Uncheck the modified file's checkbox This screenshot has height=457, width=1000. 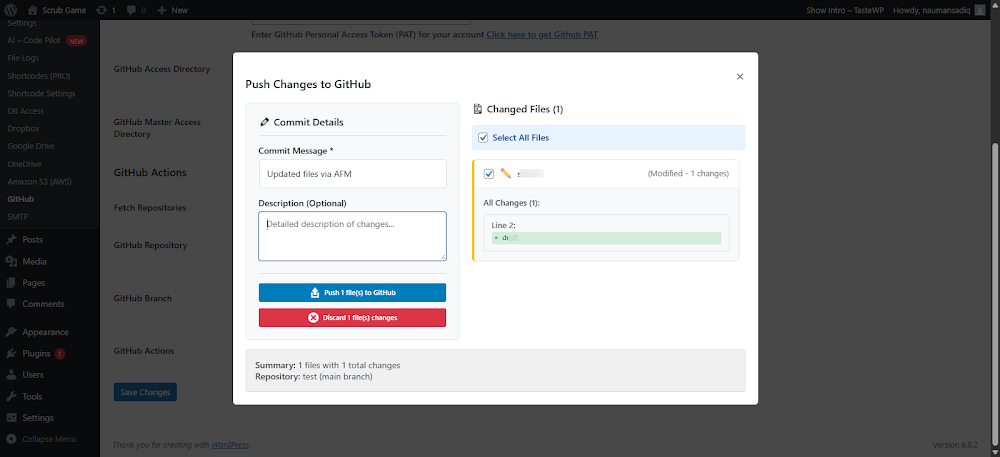tap(489, 173)
